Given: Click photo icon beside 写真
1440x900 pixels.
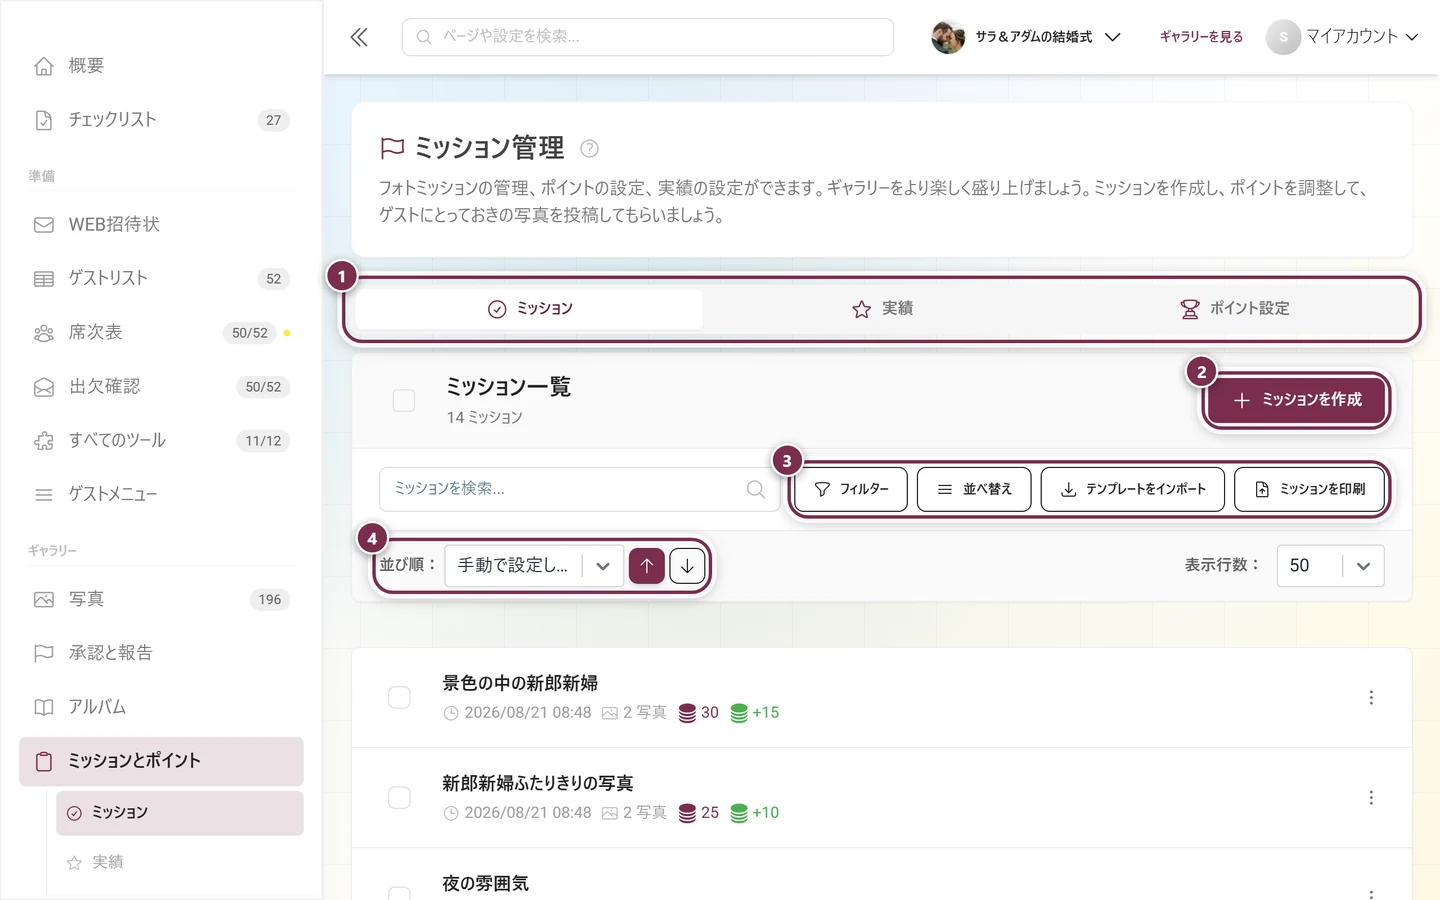Looking at the screenshot, I should tap(44, 600).
